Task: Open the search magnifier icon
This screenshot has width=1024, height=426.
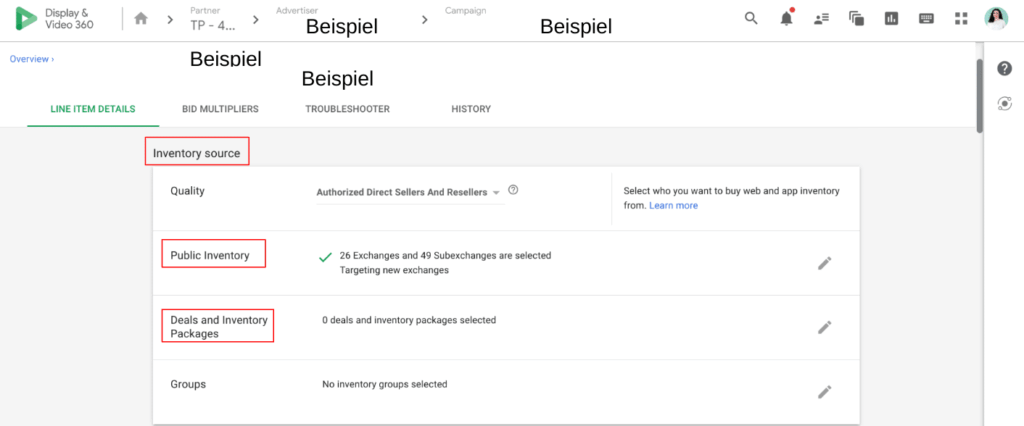Action: [x=751, y=18]
